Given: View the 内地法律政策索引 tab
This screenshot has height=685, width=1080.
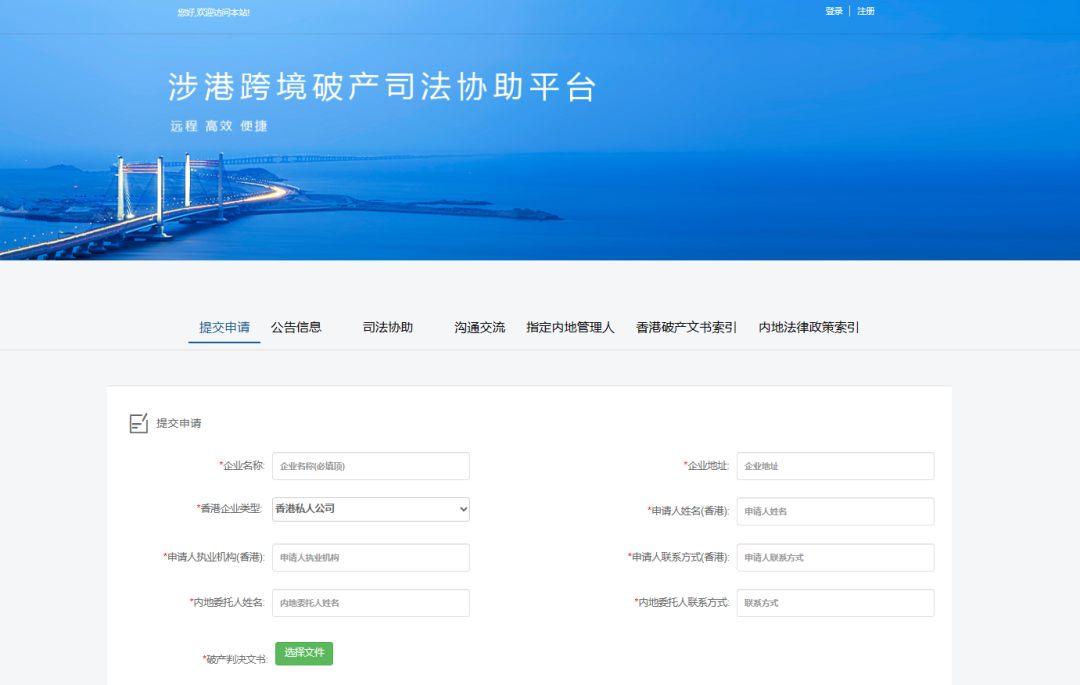Looking at the screenshot, I should [x=809, y=327].
